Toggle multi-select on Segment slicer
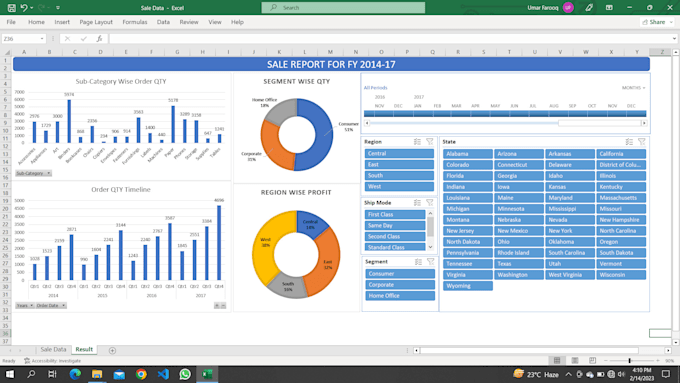The height and width of the screenshot is (383, 680). click(x=418, y=262)
